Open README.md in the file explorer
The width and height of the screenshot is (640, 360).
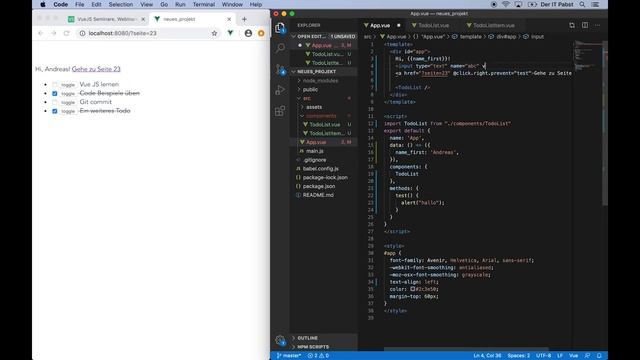[x=324, y=195]
